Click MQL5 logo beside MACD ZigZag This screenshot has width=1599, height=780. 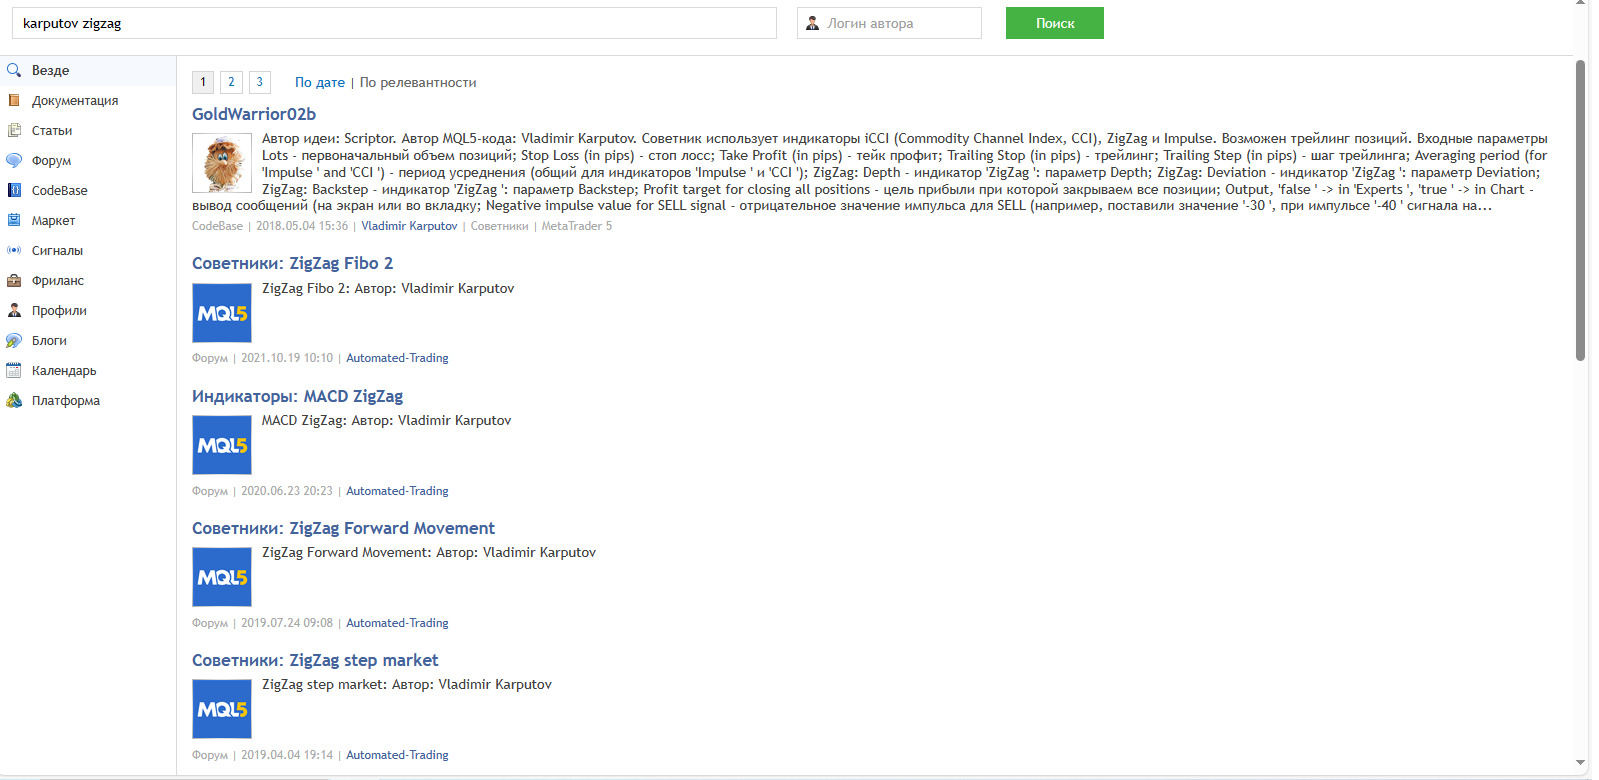click(222, 445)
